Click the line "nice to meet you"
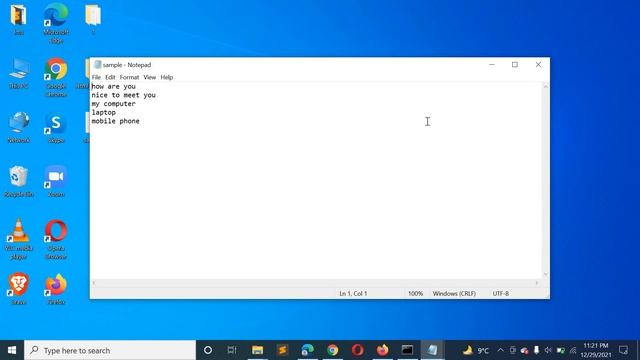Screen dimensions: 640x360 pos(124,95)
